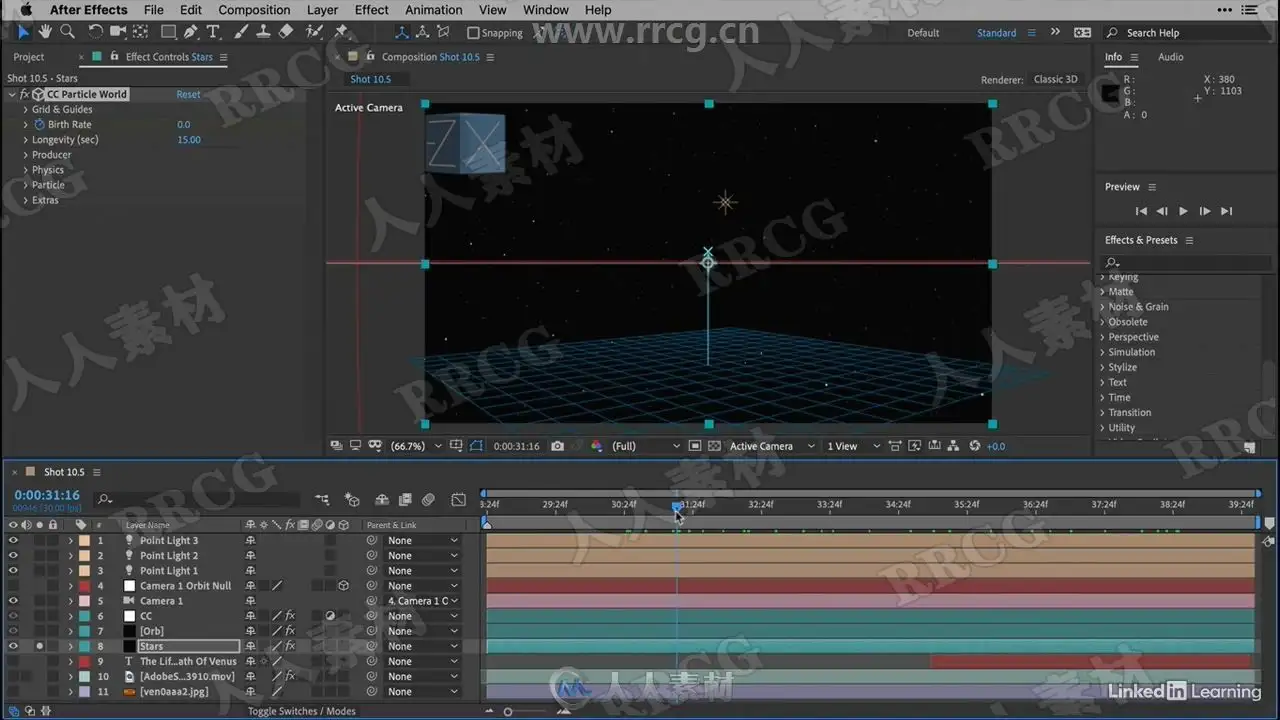Image resolution: width=1280 pixels, height=720 pixels.
Task: Click the teal label color of Stars layer
Action: (x=85, y=647)
